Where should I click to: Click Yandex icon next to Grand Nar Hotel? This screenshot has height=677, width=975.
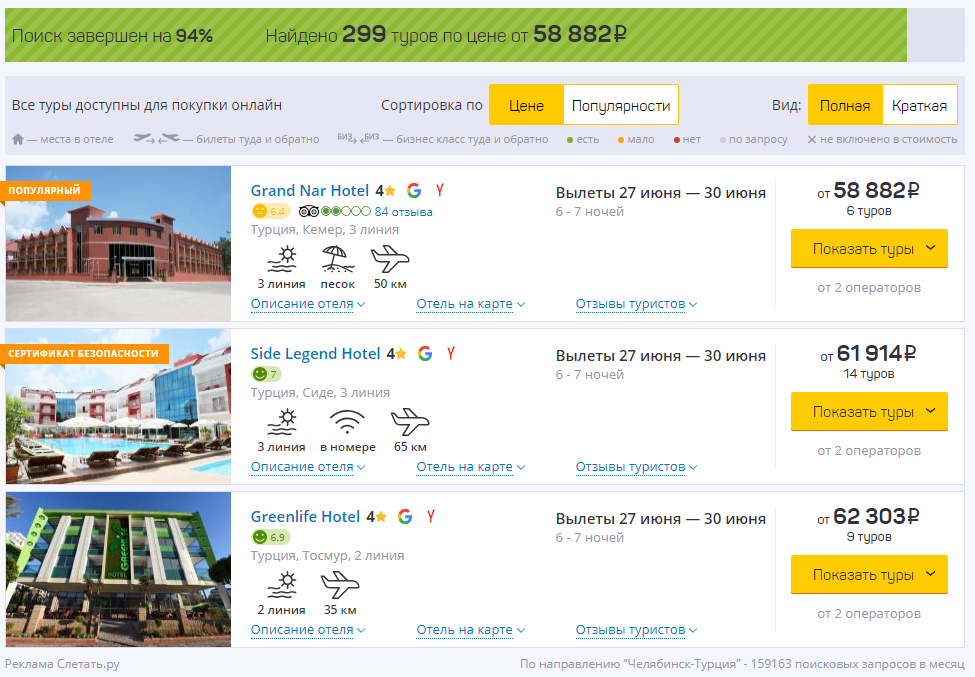(x=440, y=190)
